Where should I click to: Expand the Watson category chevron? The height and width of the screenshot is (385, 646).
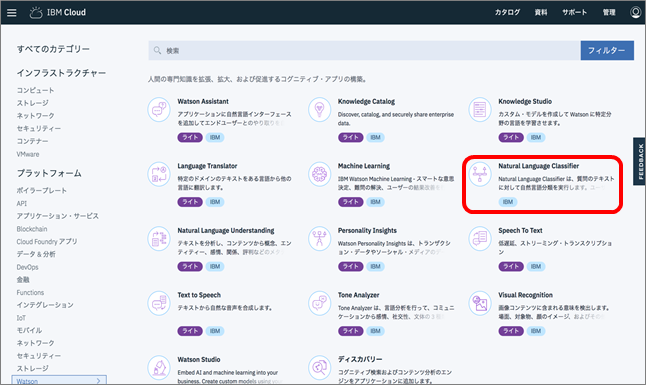[x=98, y=381]
